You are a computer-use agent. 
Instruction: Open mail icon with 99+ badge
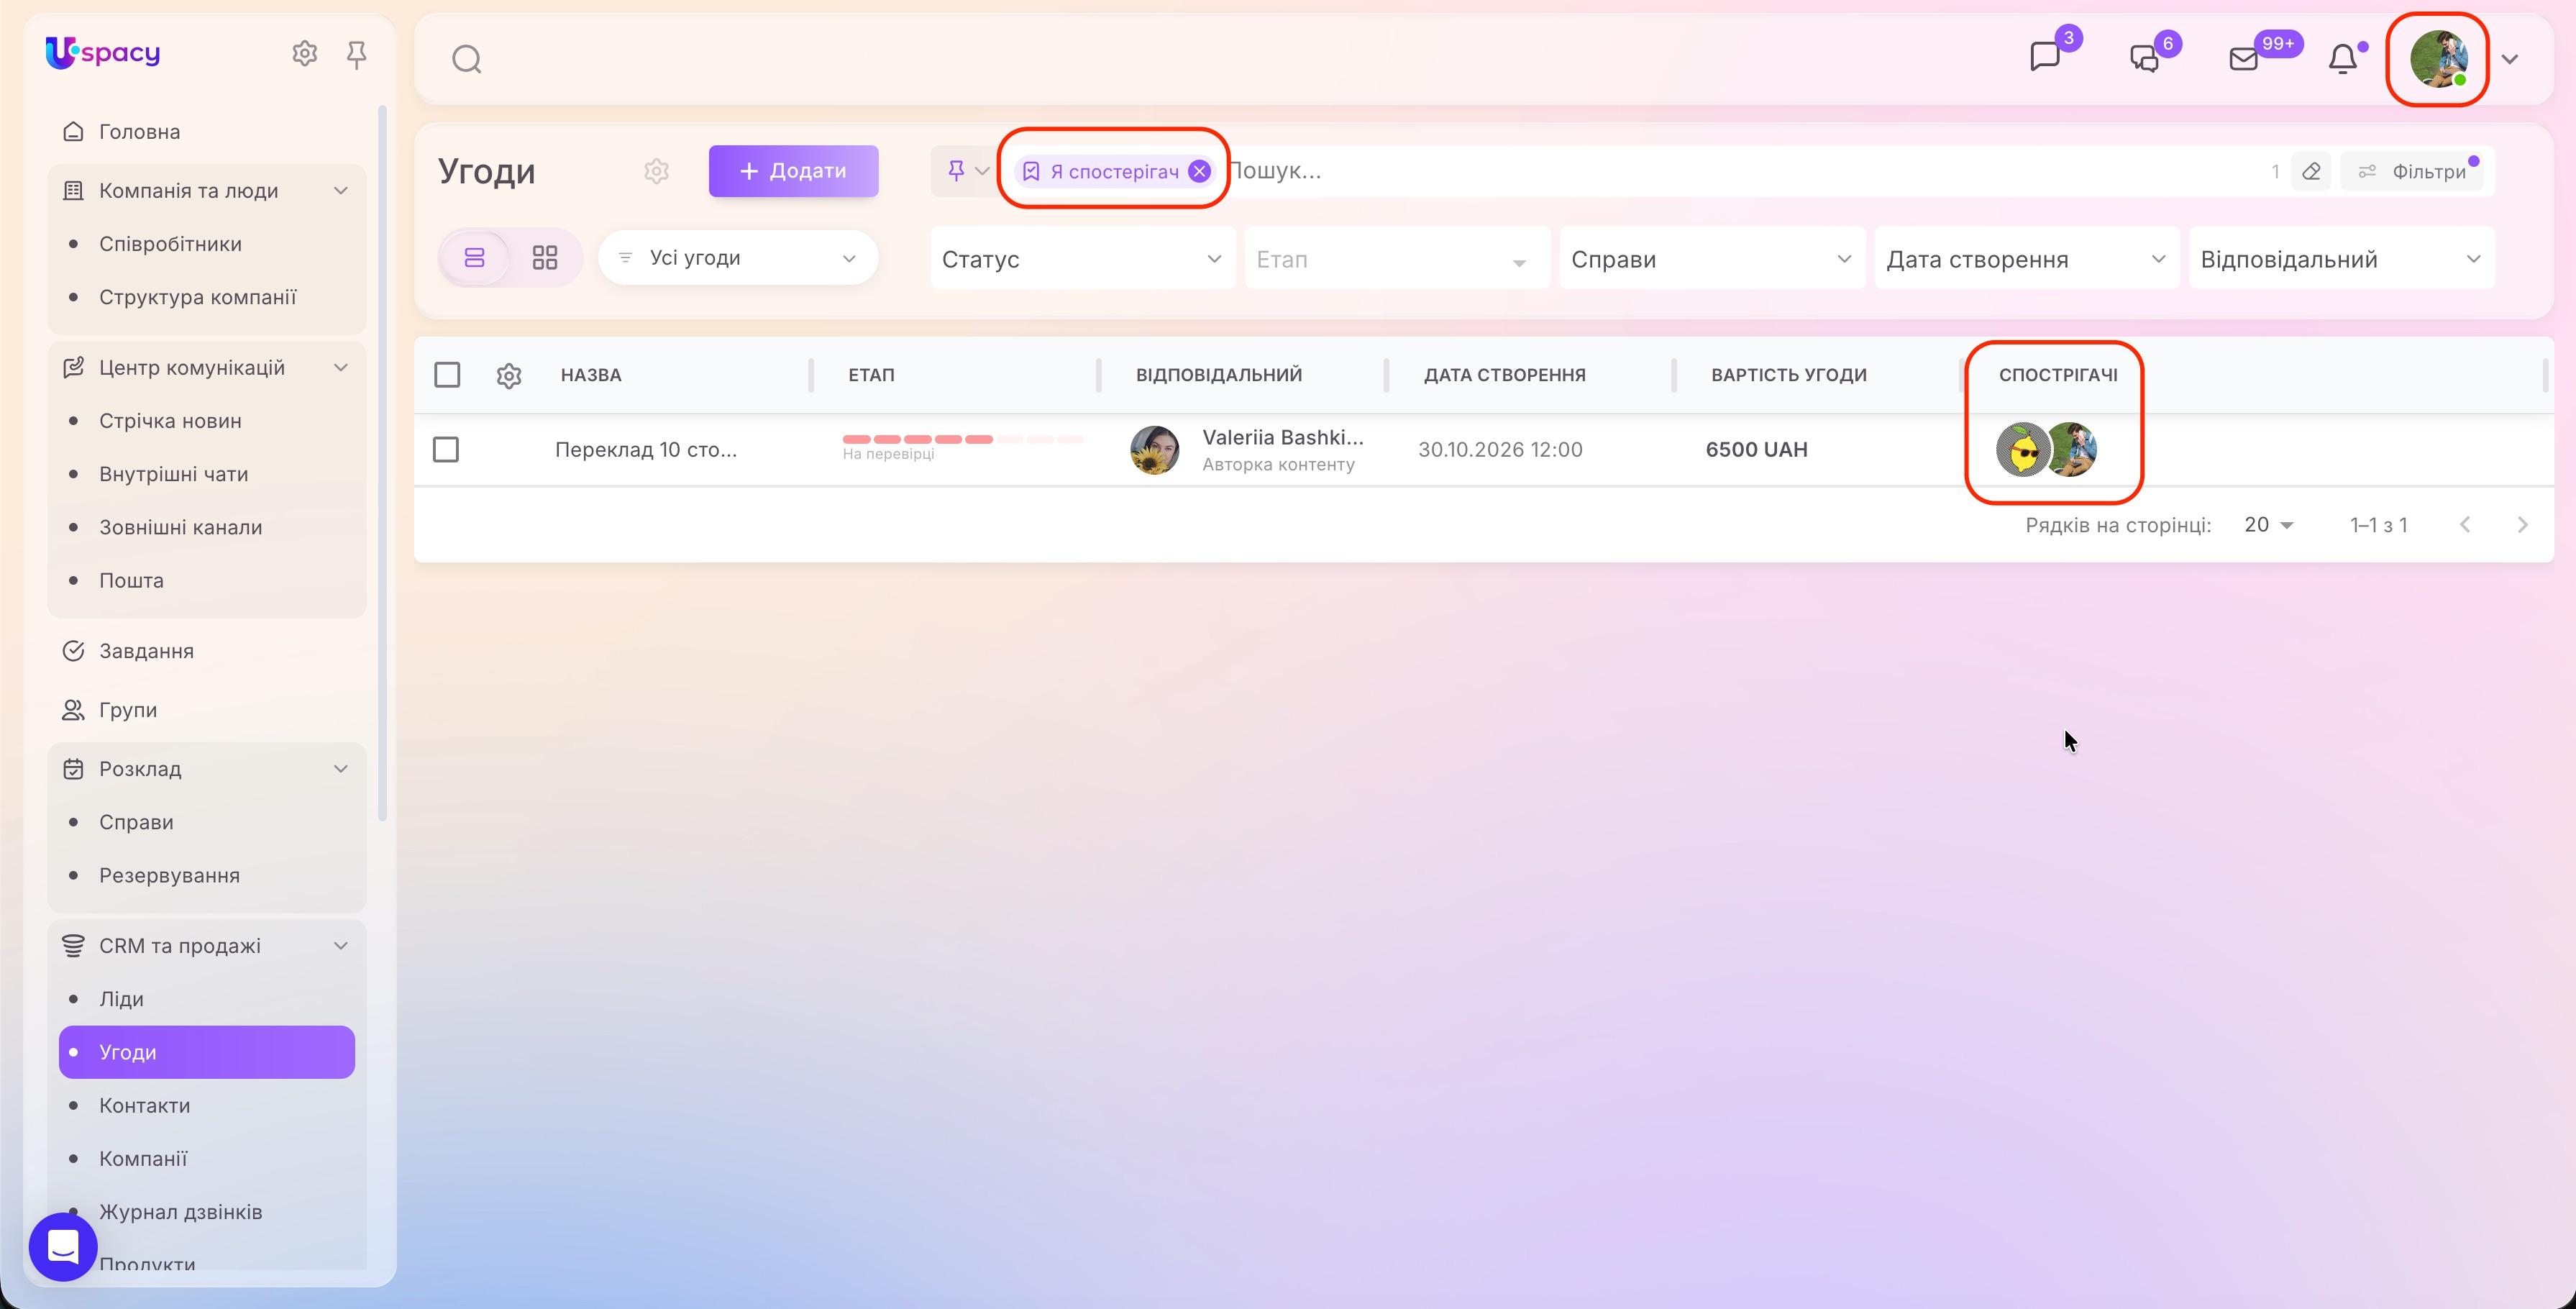[2243, 59]
